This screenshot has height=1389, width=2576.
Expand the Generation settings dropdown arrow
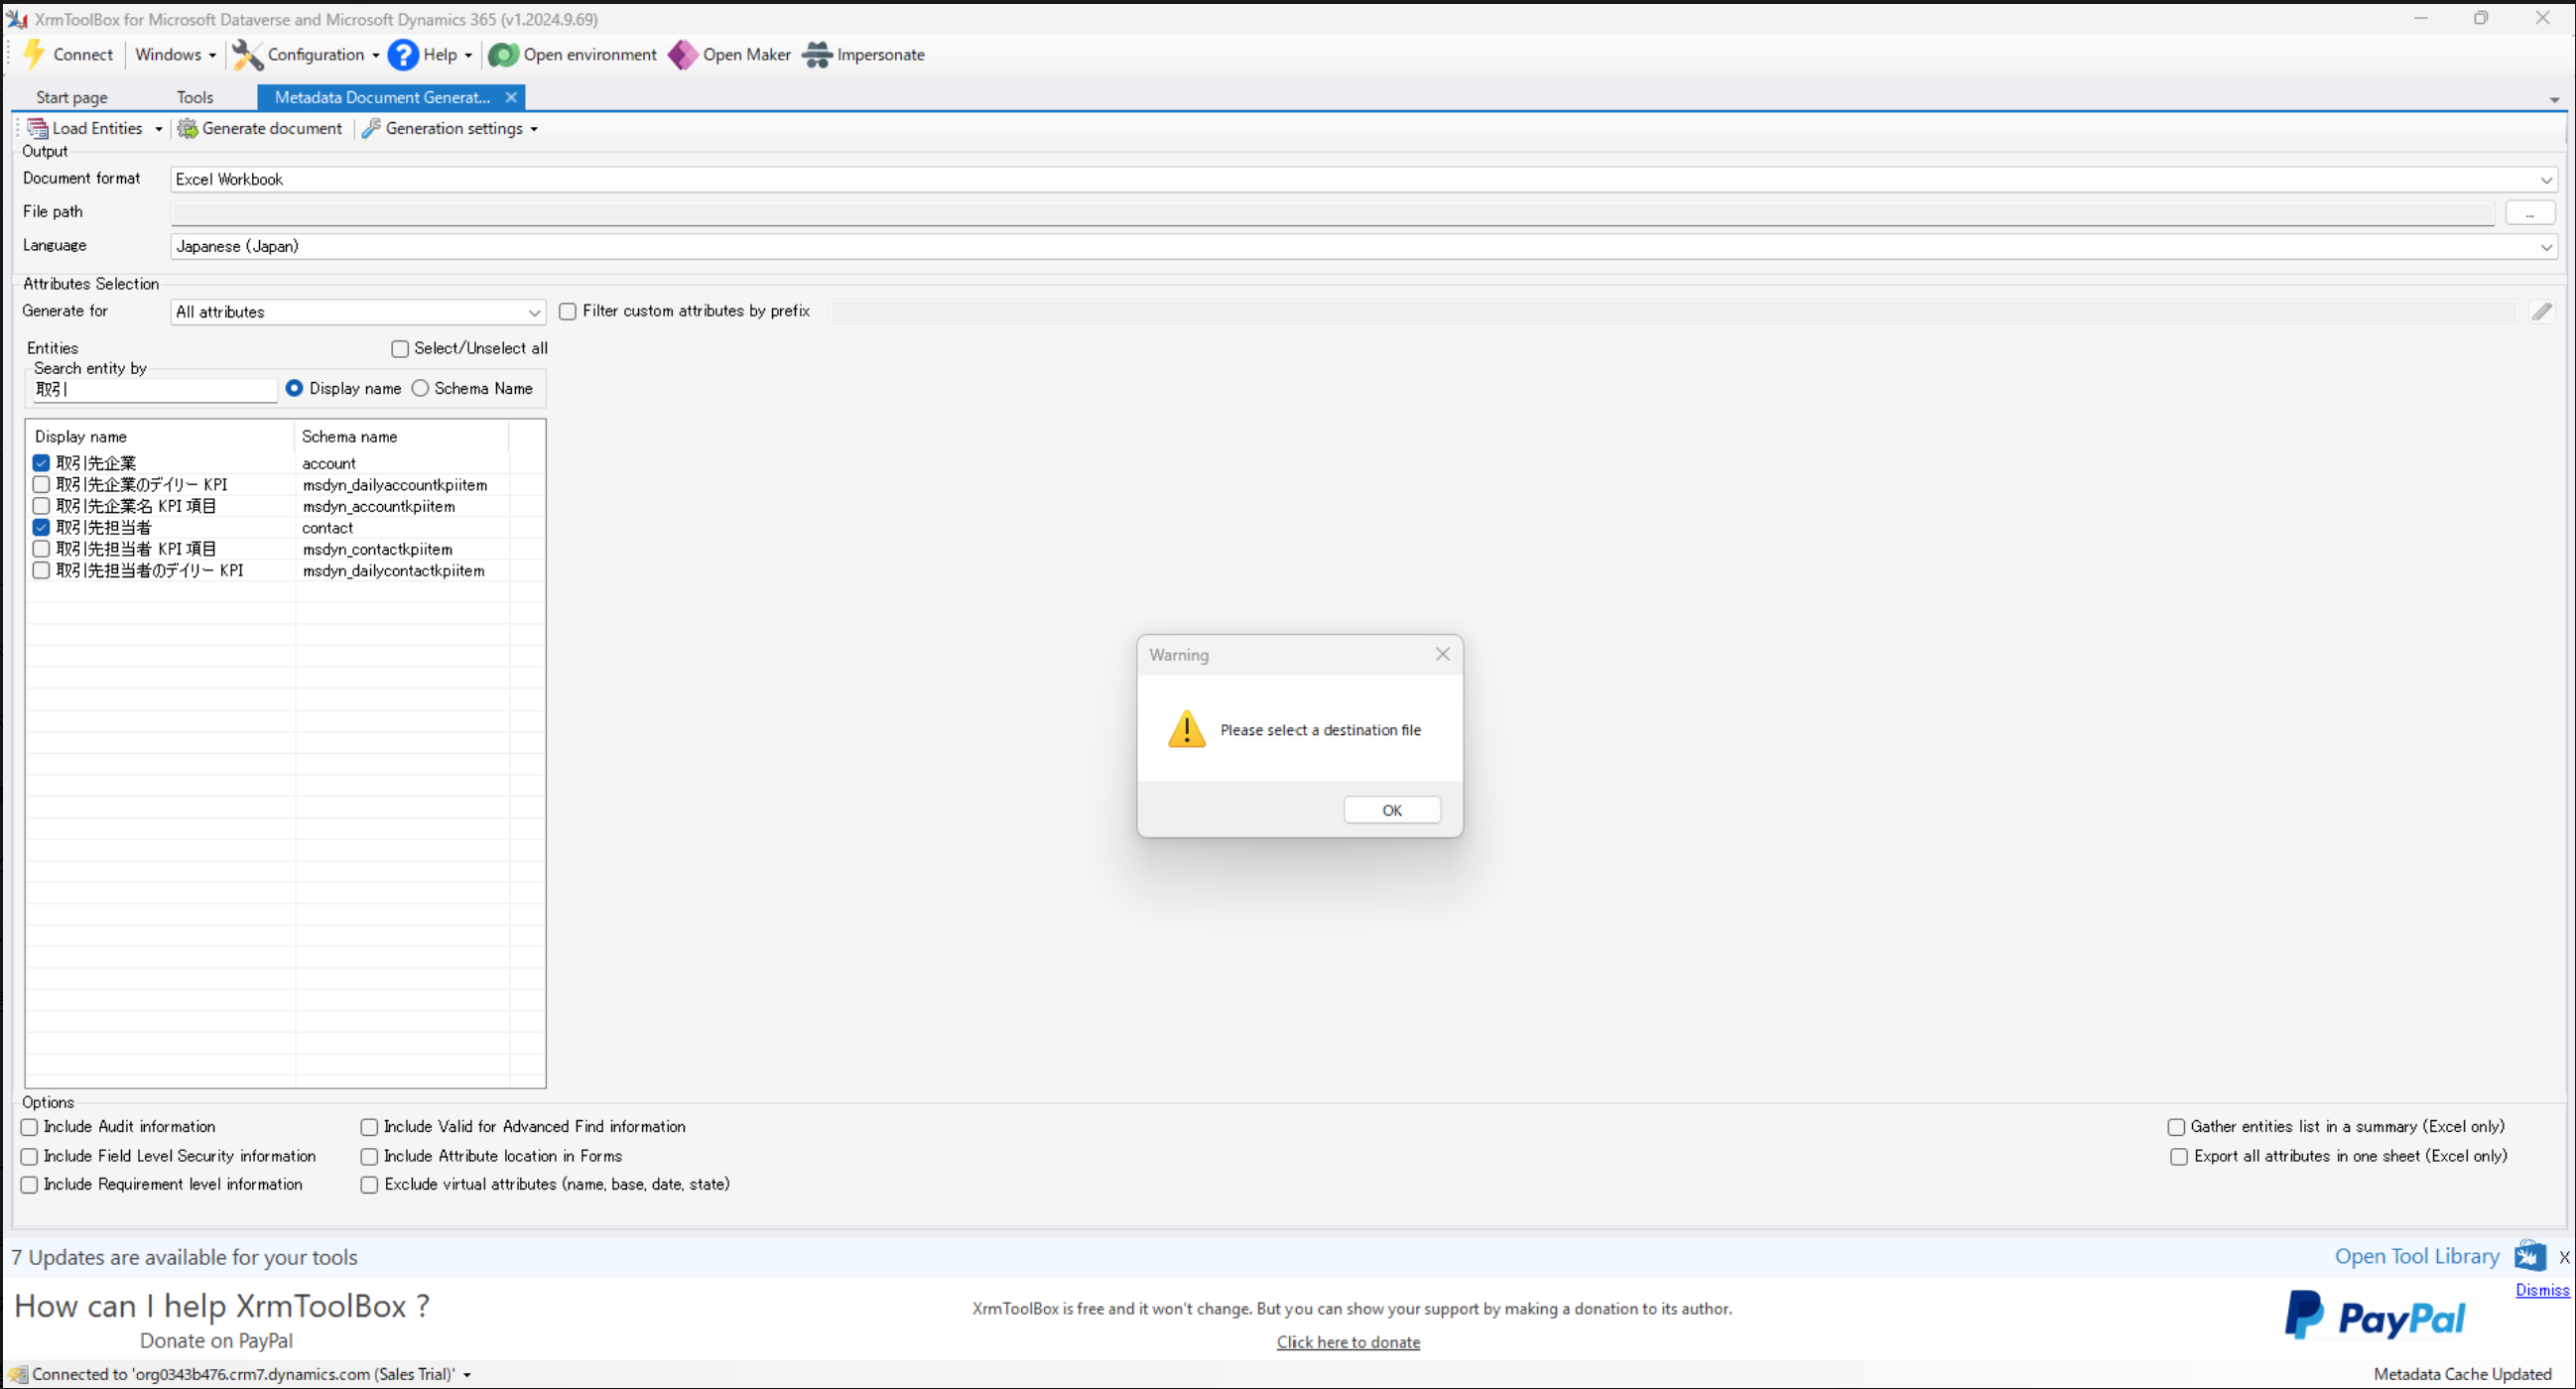point(534,129)
